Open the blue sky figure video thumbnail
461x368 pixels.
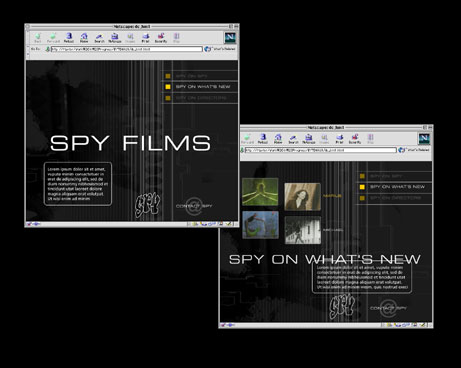[260, 225]
